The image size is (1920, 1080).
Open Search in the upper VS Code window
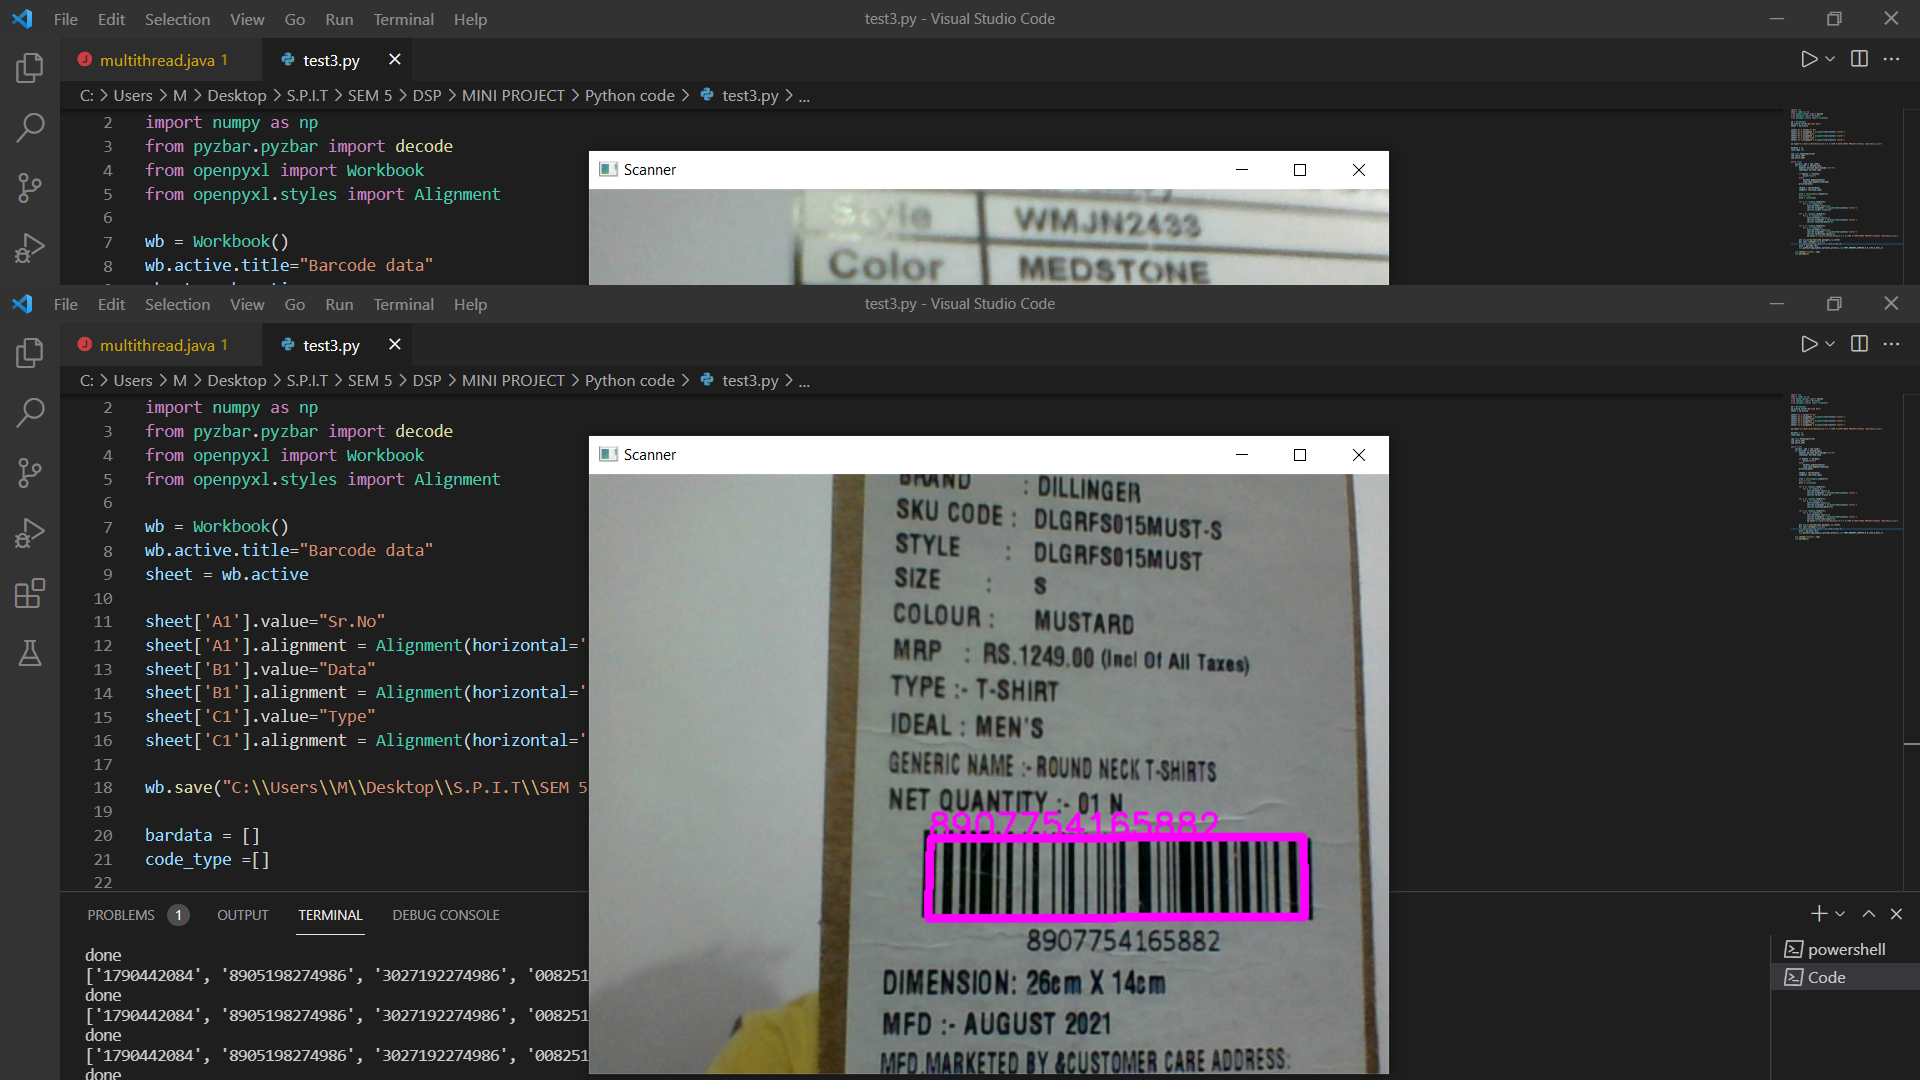click(x=30, y=127)
